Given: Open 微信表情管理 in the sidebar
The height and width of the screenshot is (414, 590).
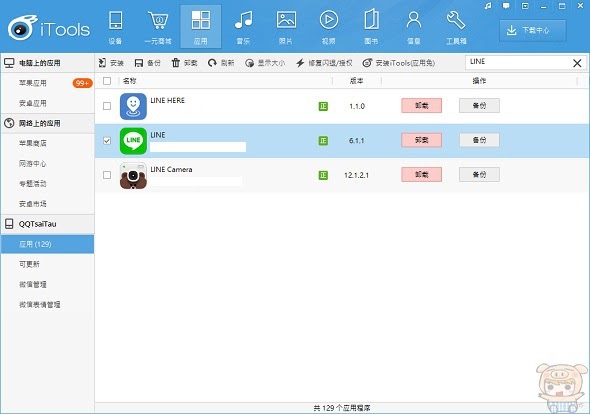Looking at the screenshot, I should pyautogui.click(x=40, y=304).
